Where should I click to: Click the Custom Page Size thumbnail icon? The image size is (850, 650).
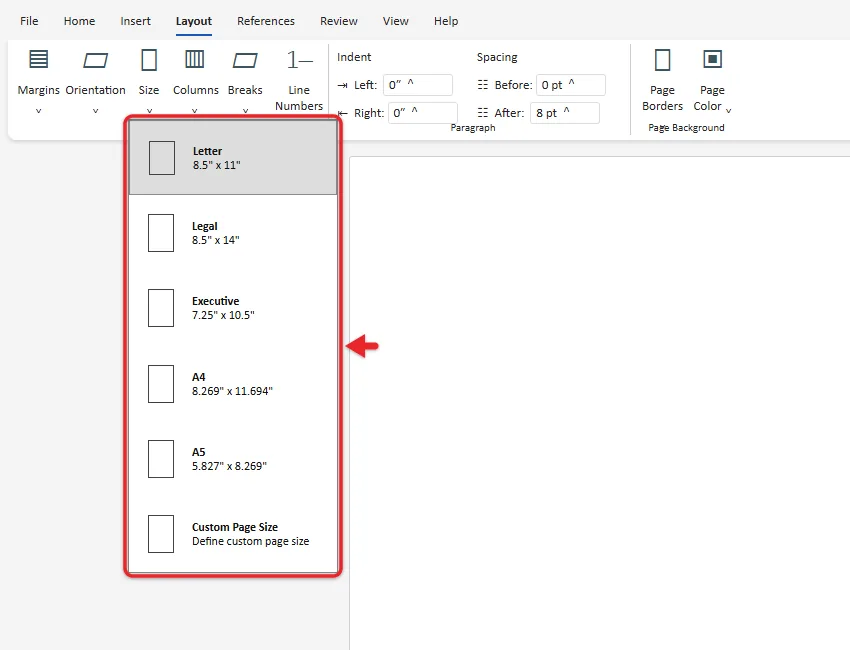pyautogui.click(x=161, y=534)
